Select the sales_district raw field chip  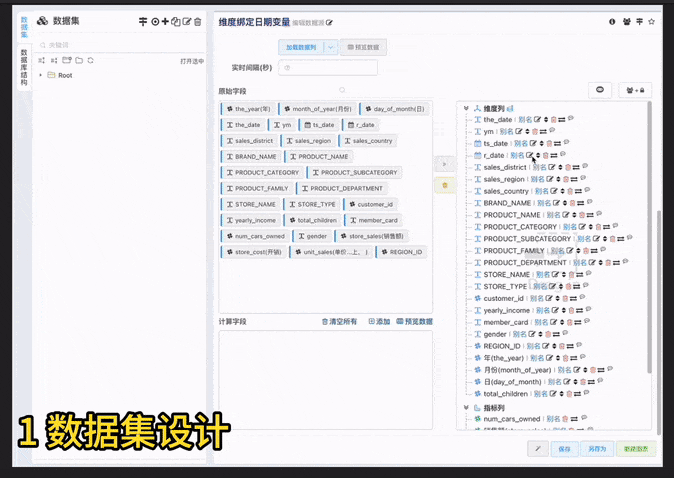coord(250,141)
